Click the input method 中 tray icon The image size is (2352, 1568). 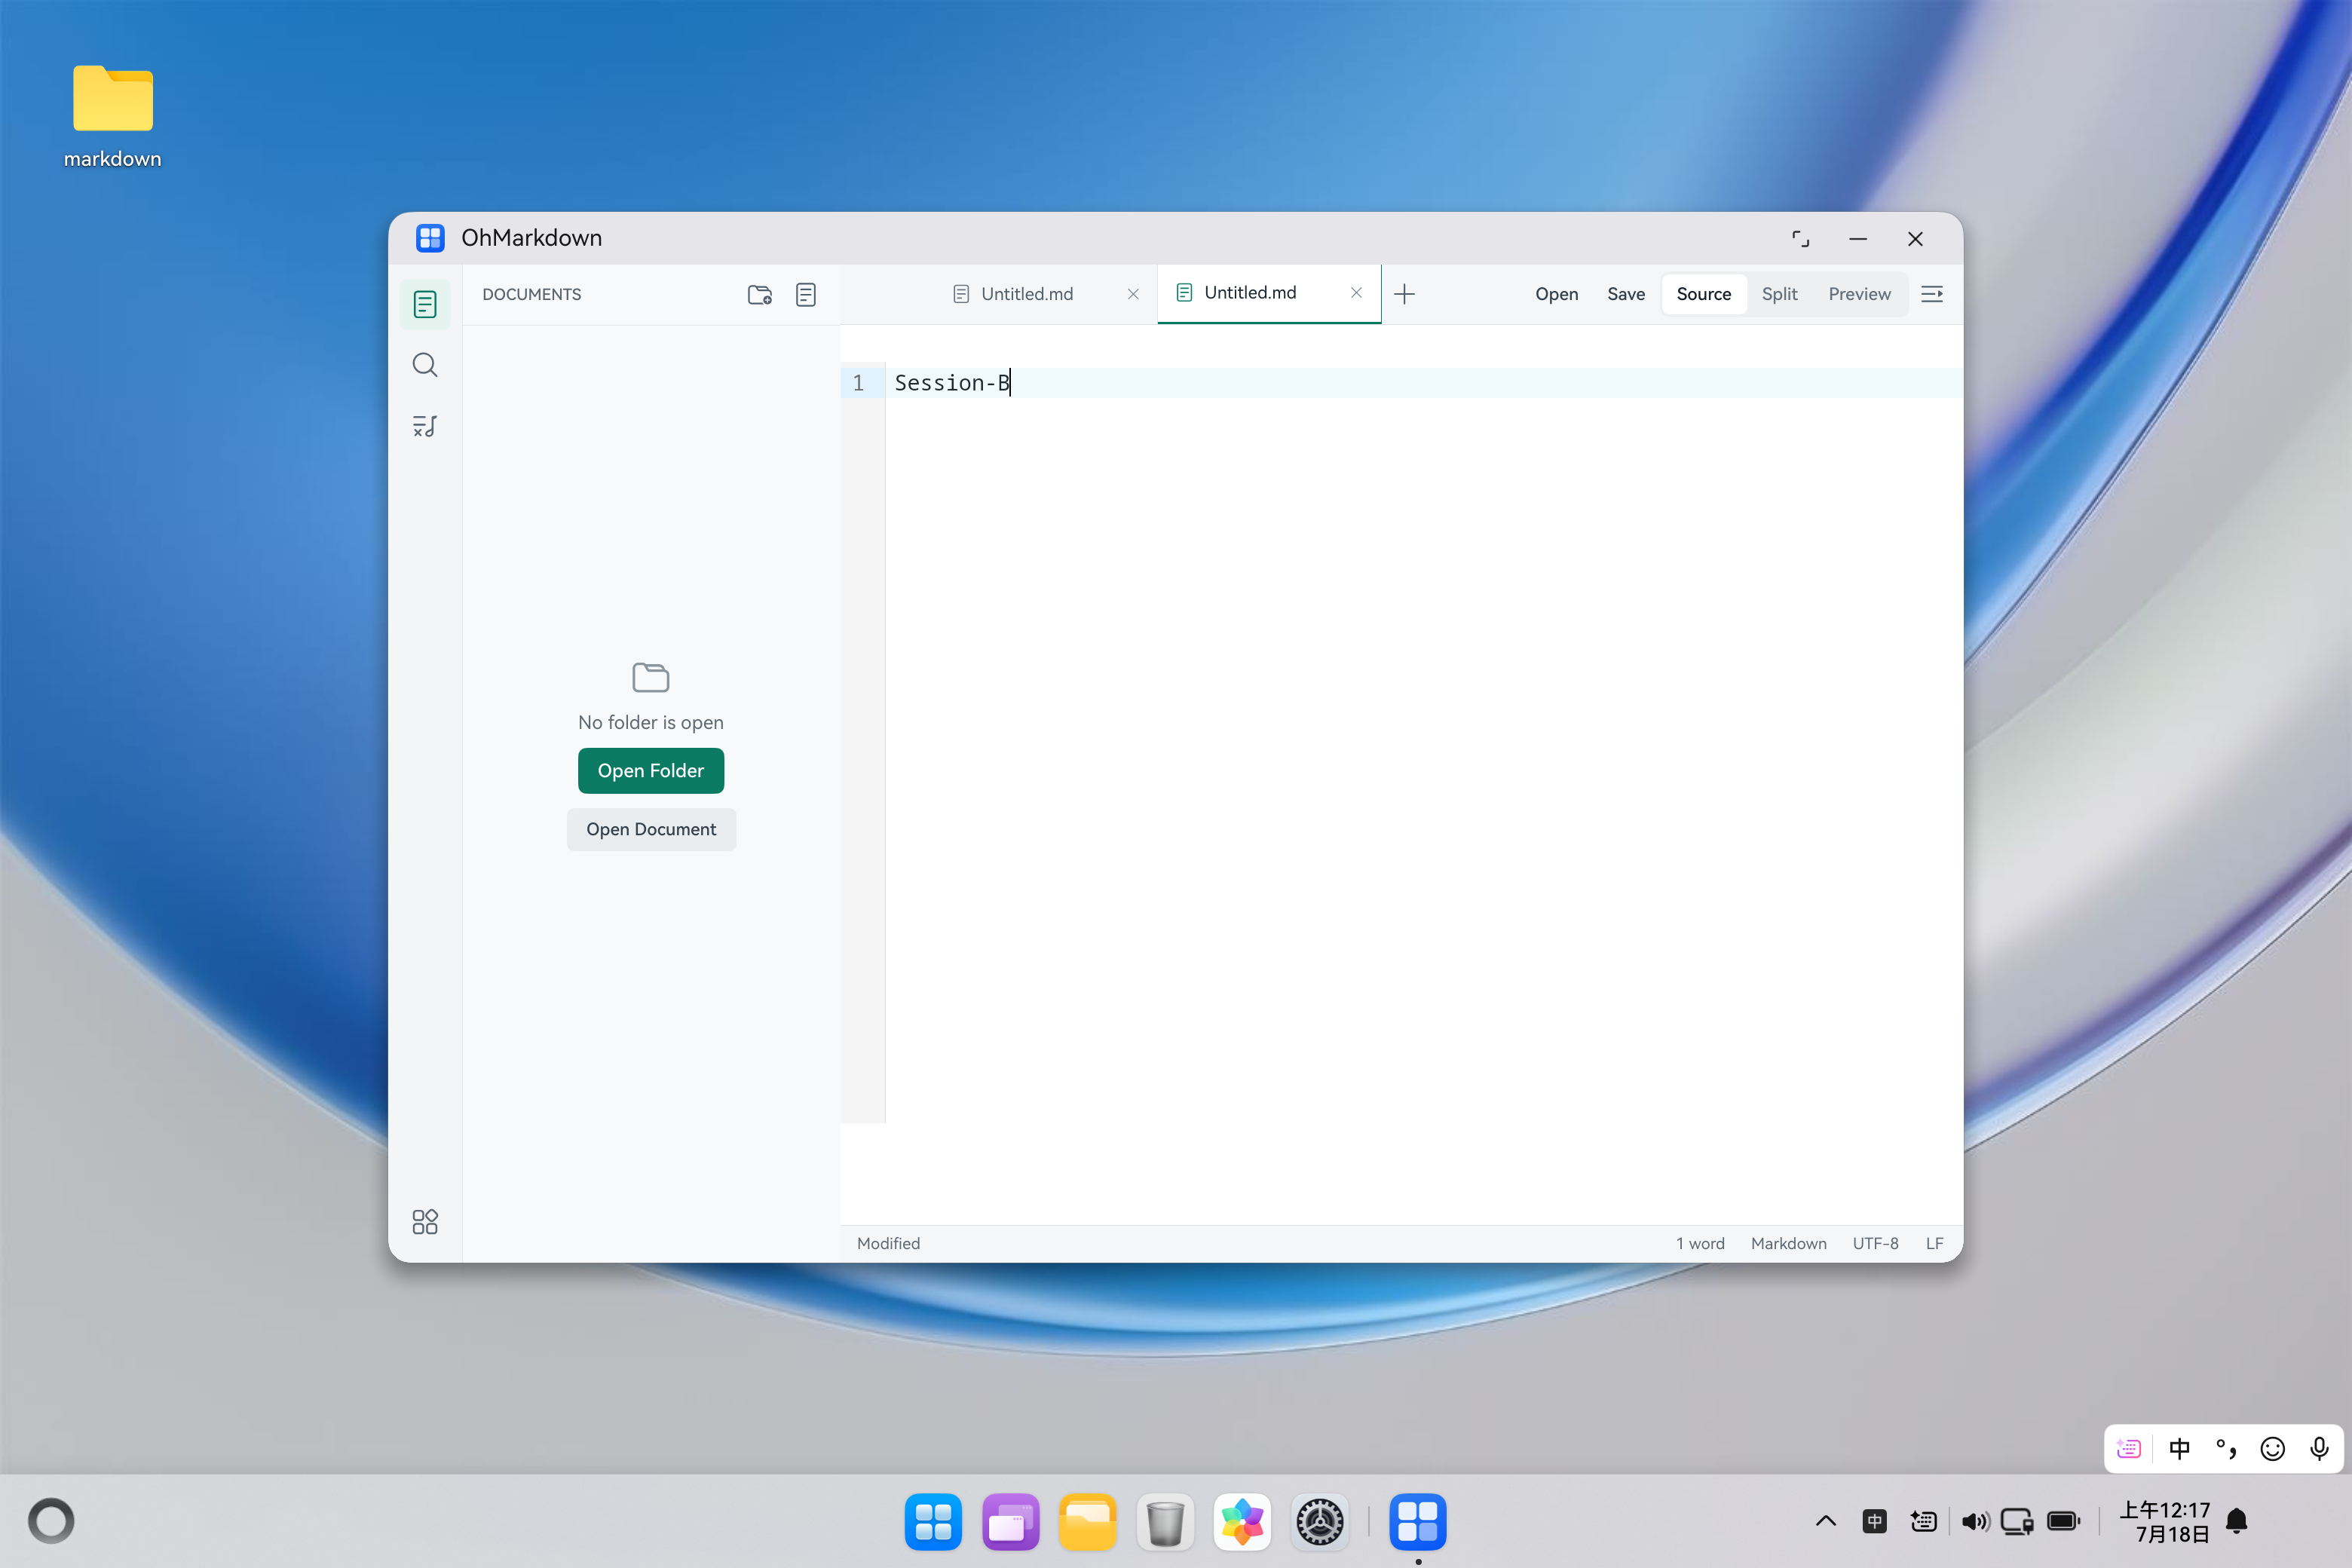pos(1875,1521)
